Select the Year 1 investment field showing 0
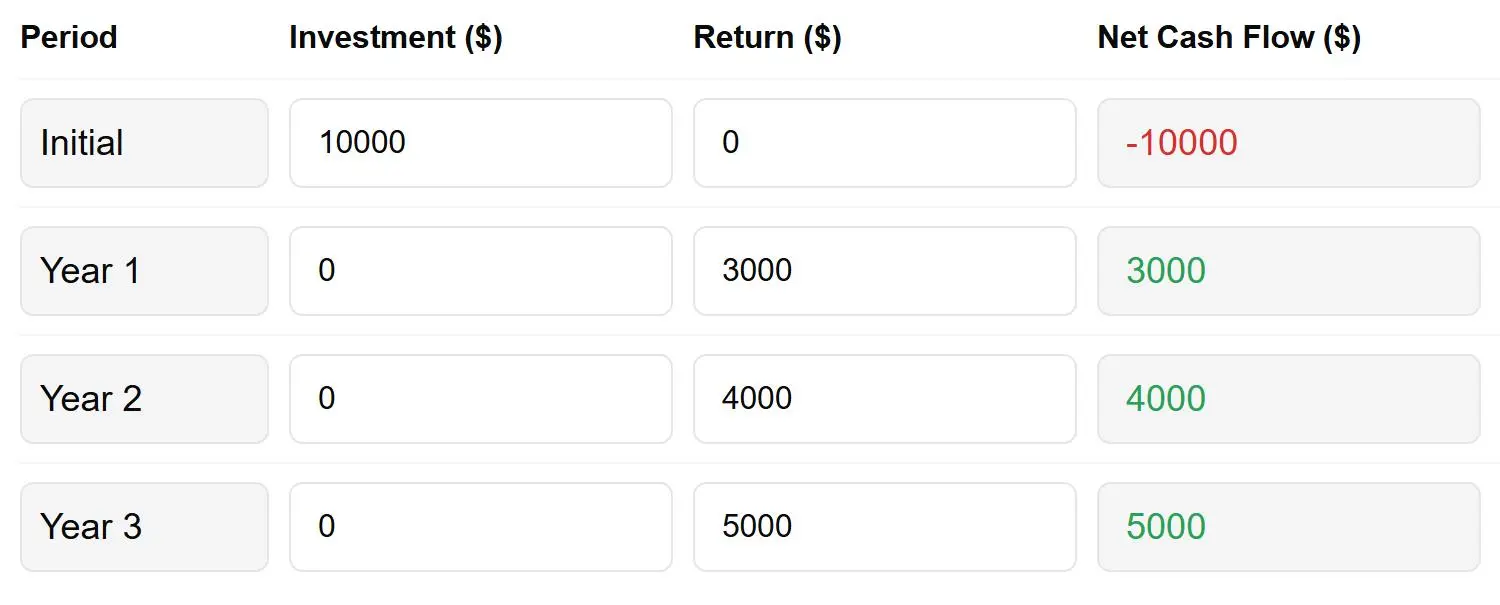 (480, 270)
